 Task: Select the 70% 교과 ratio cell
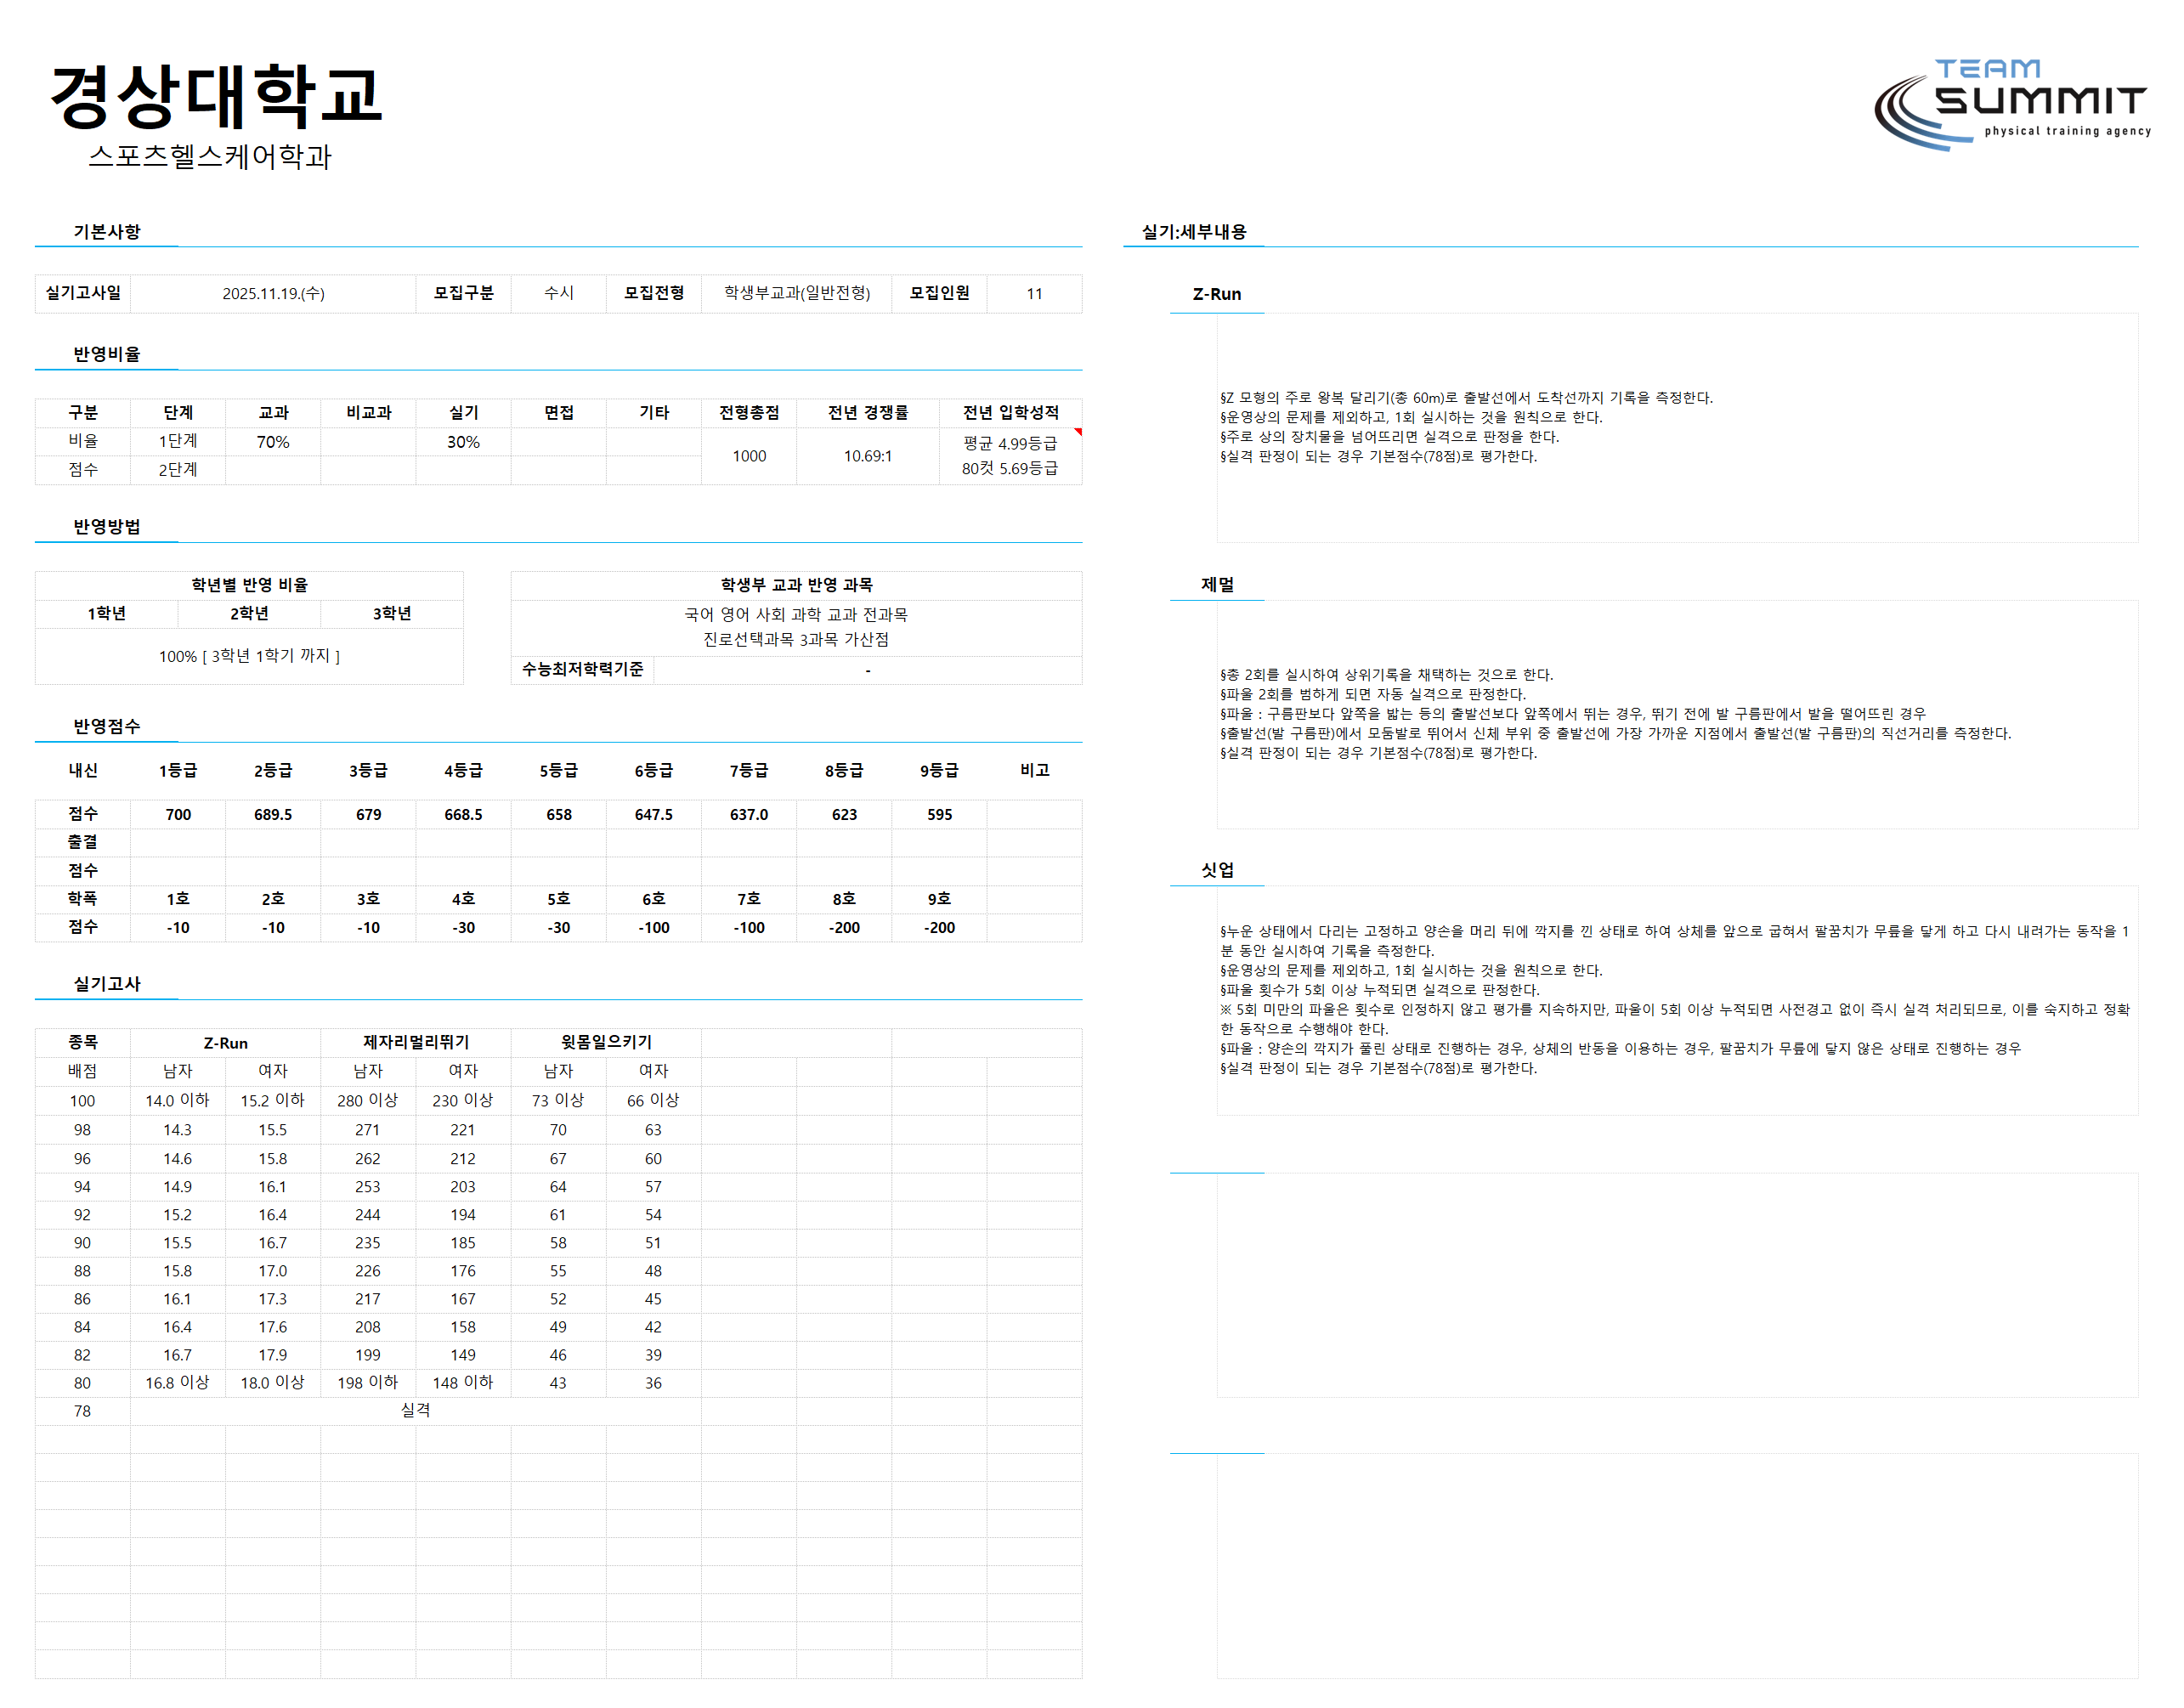pos(273,442)
